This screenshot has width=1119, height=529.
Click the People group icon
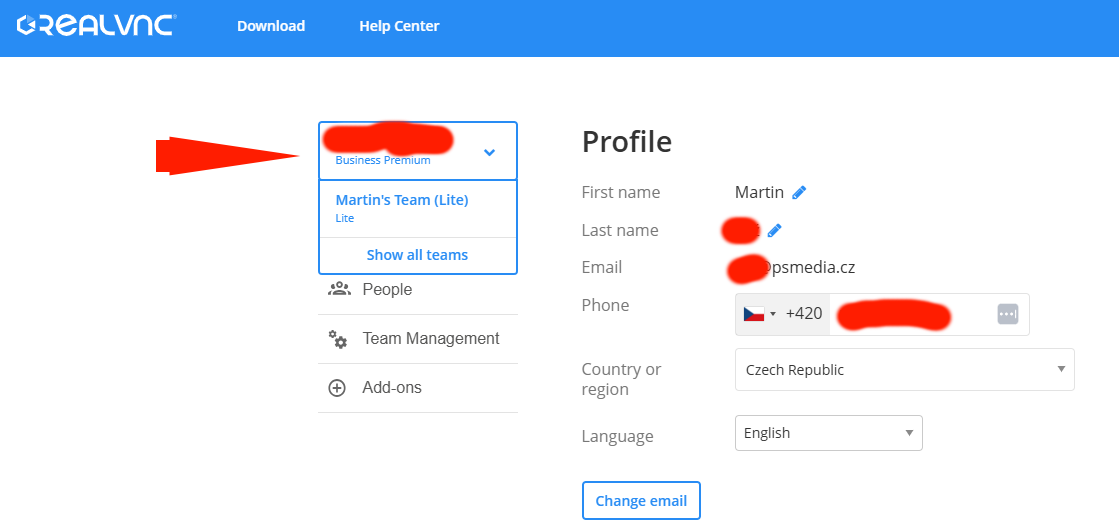tap(339, 289)
